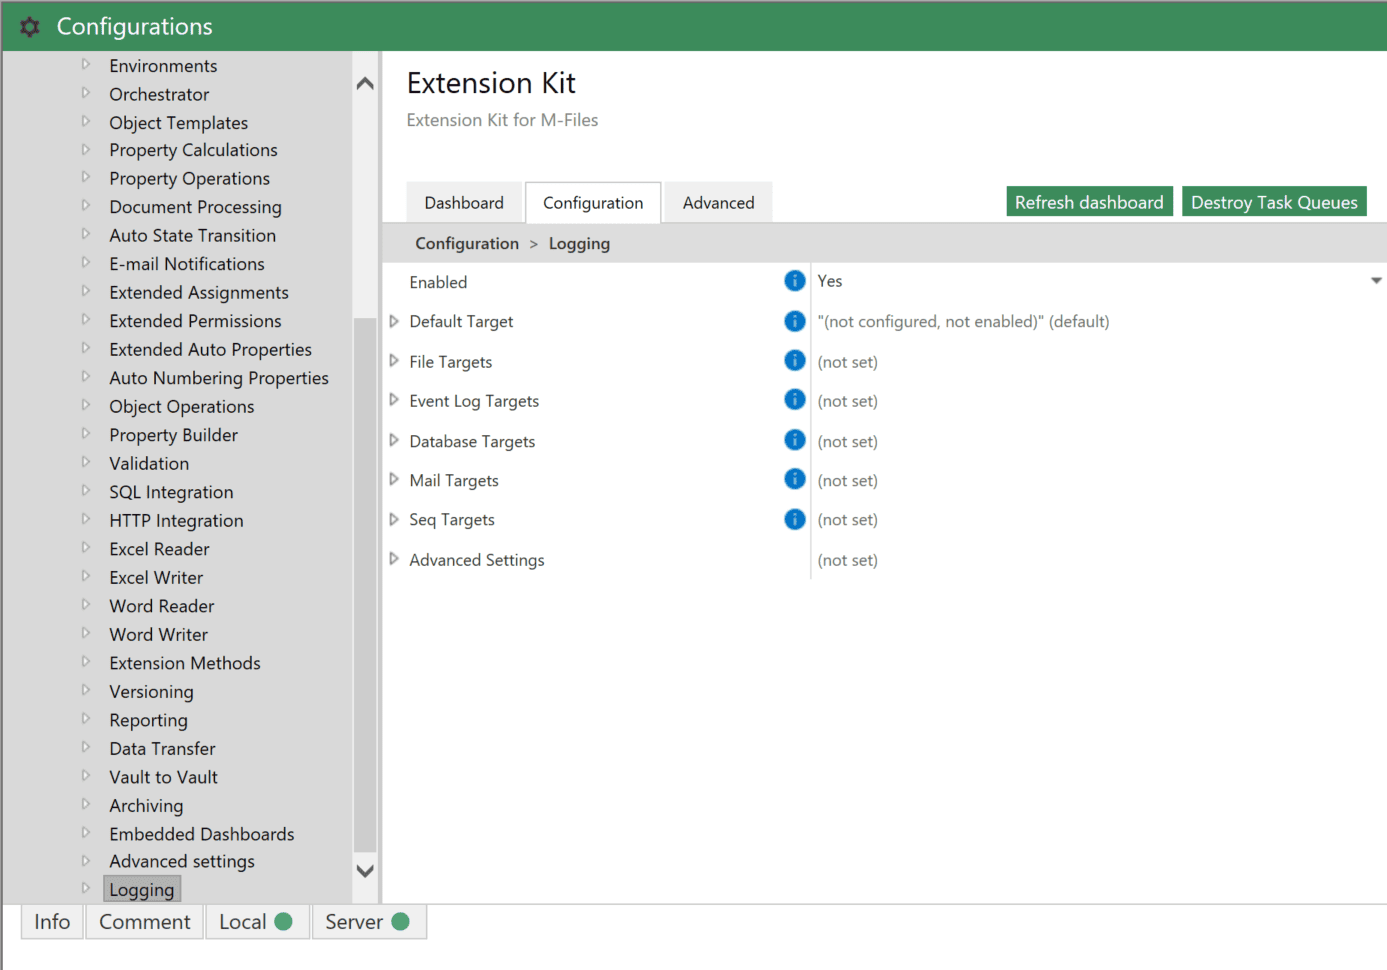
Task: Select Property Builder in the tree
Action: pos(174,435)
